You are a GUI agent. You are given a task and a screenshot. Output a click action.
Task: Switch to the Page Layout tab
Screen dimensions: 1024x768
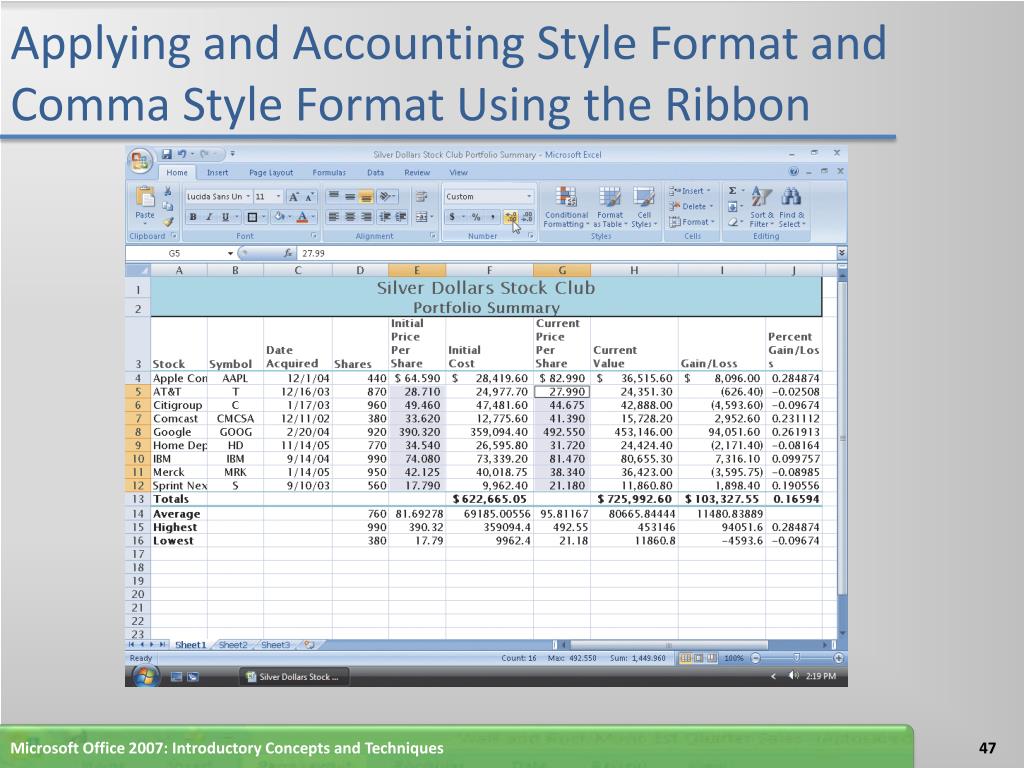[x=271, y=172]
